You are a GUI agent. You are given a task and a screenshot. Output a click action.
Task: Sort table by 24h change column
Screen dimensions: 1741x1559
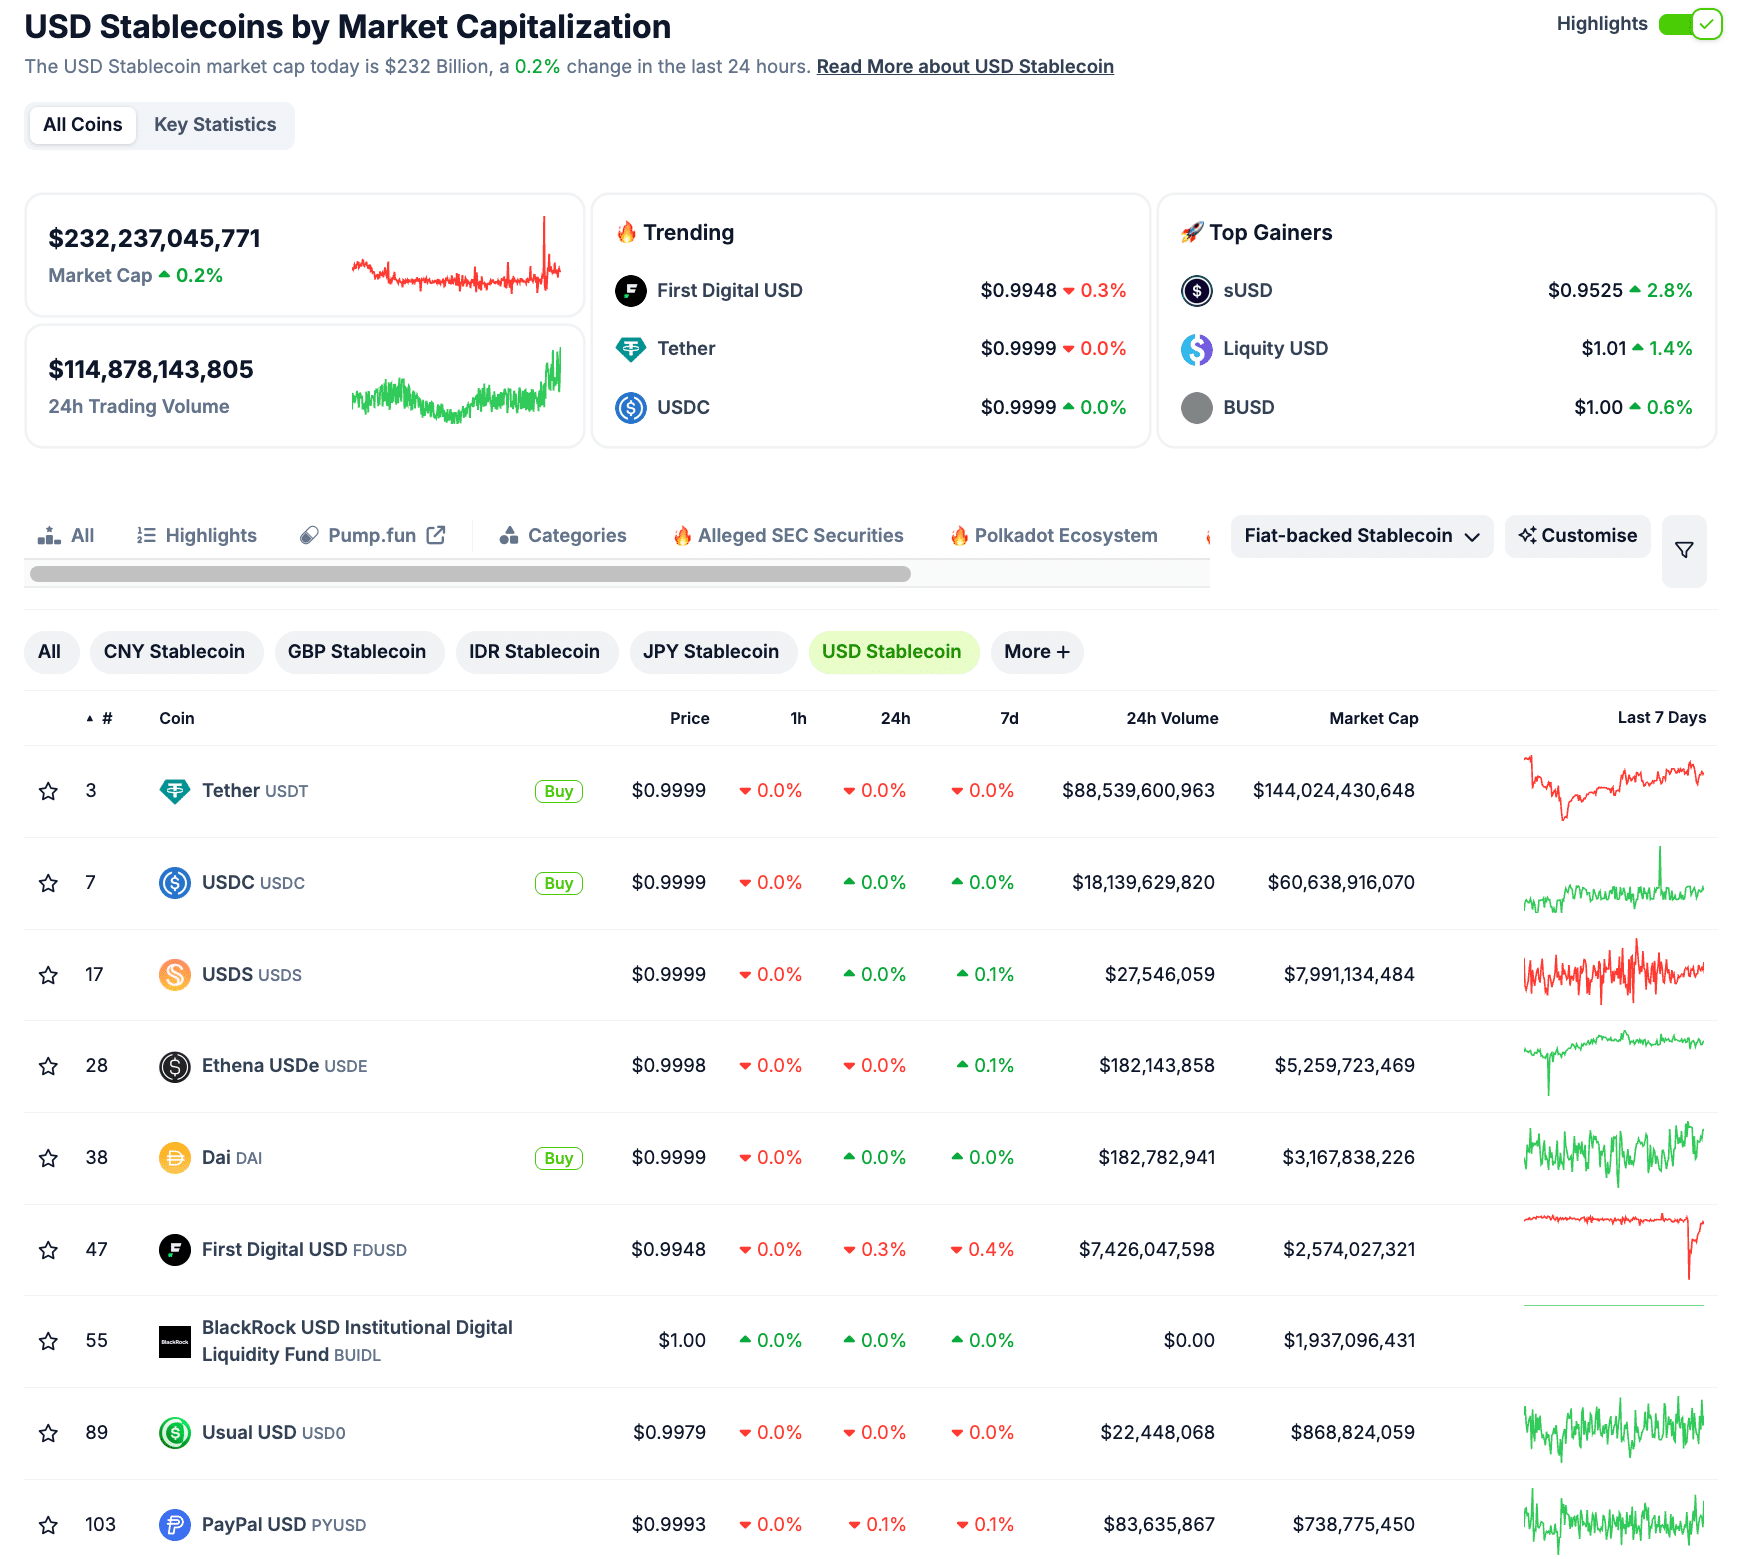pyautogui.click(x=895, y=719)
